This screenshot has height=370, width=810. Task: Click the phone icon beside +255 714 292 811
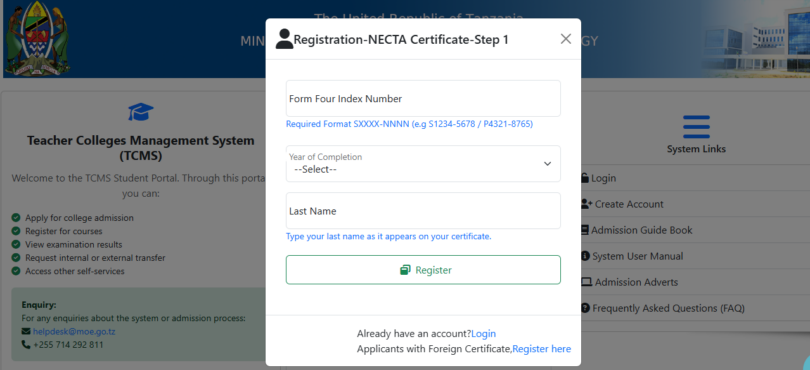tap(26, 344)
